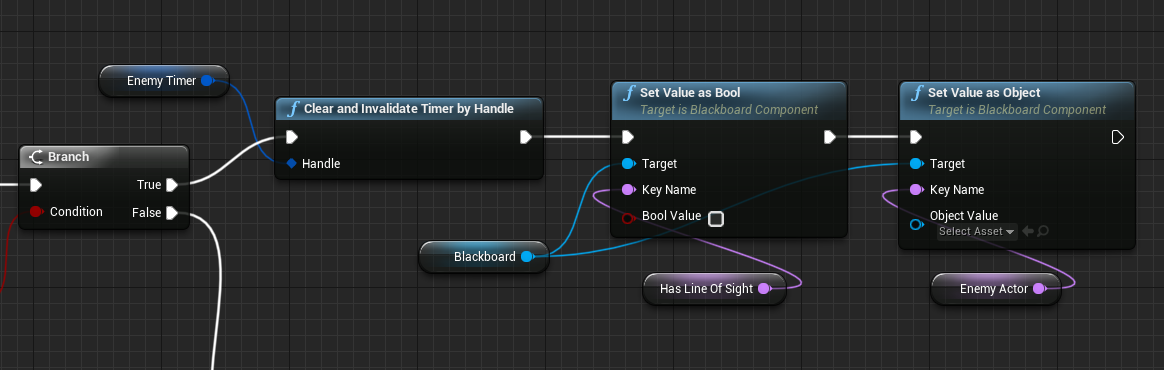Select the Set Value as Object node title
The image size is (1164, 370).
(984, 93)
